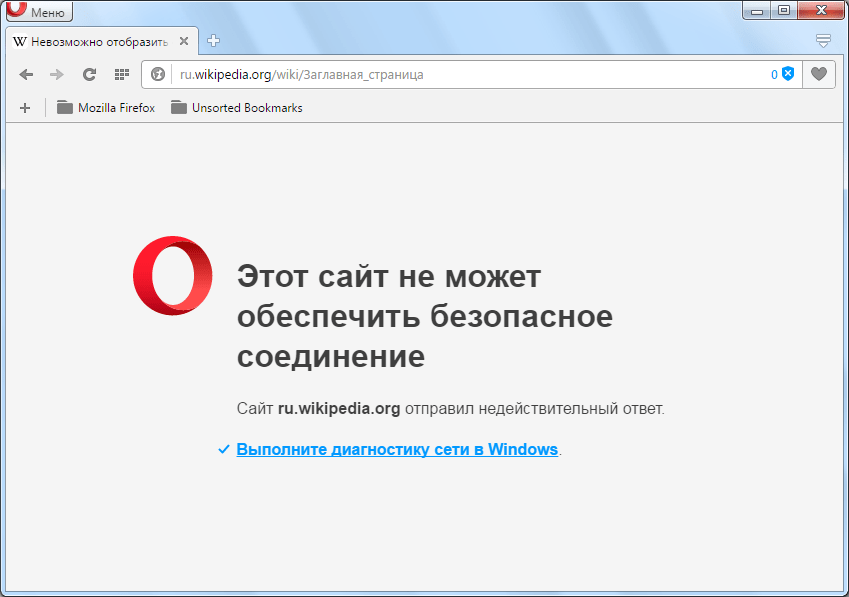Expand the Mozilla Firefox bookmarks folder
Viewport: 849px width, 597px height.
click(106, 108)
